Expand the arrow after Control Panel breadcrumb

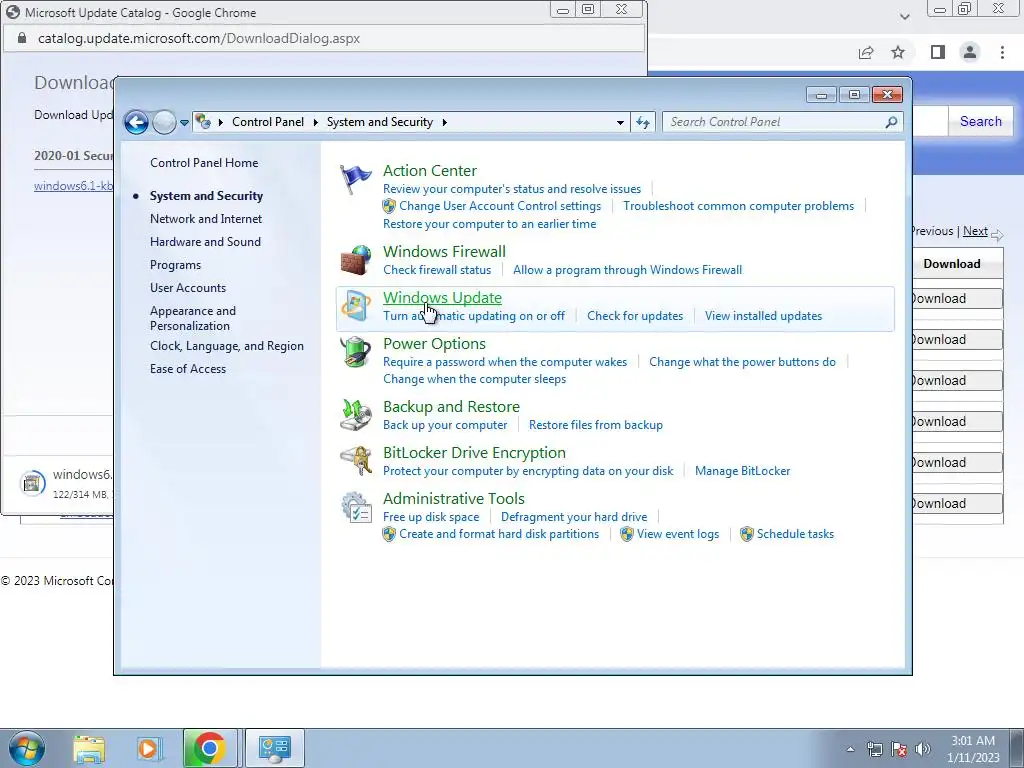316,122
